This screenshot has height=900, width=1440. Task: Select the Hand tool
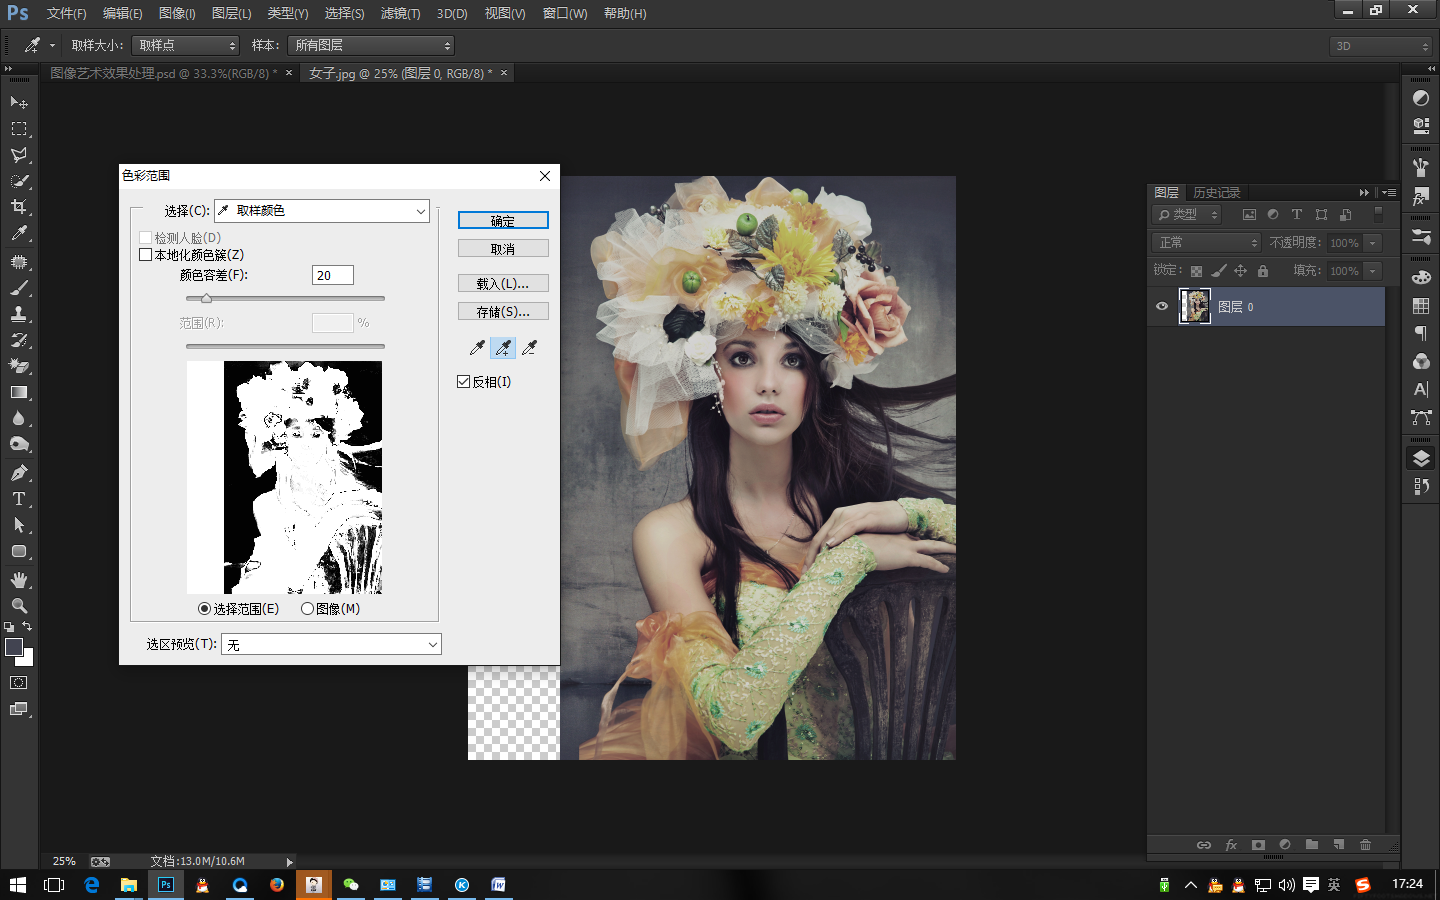coord(18,580)
